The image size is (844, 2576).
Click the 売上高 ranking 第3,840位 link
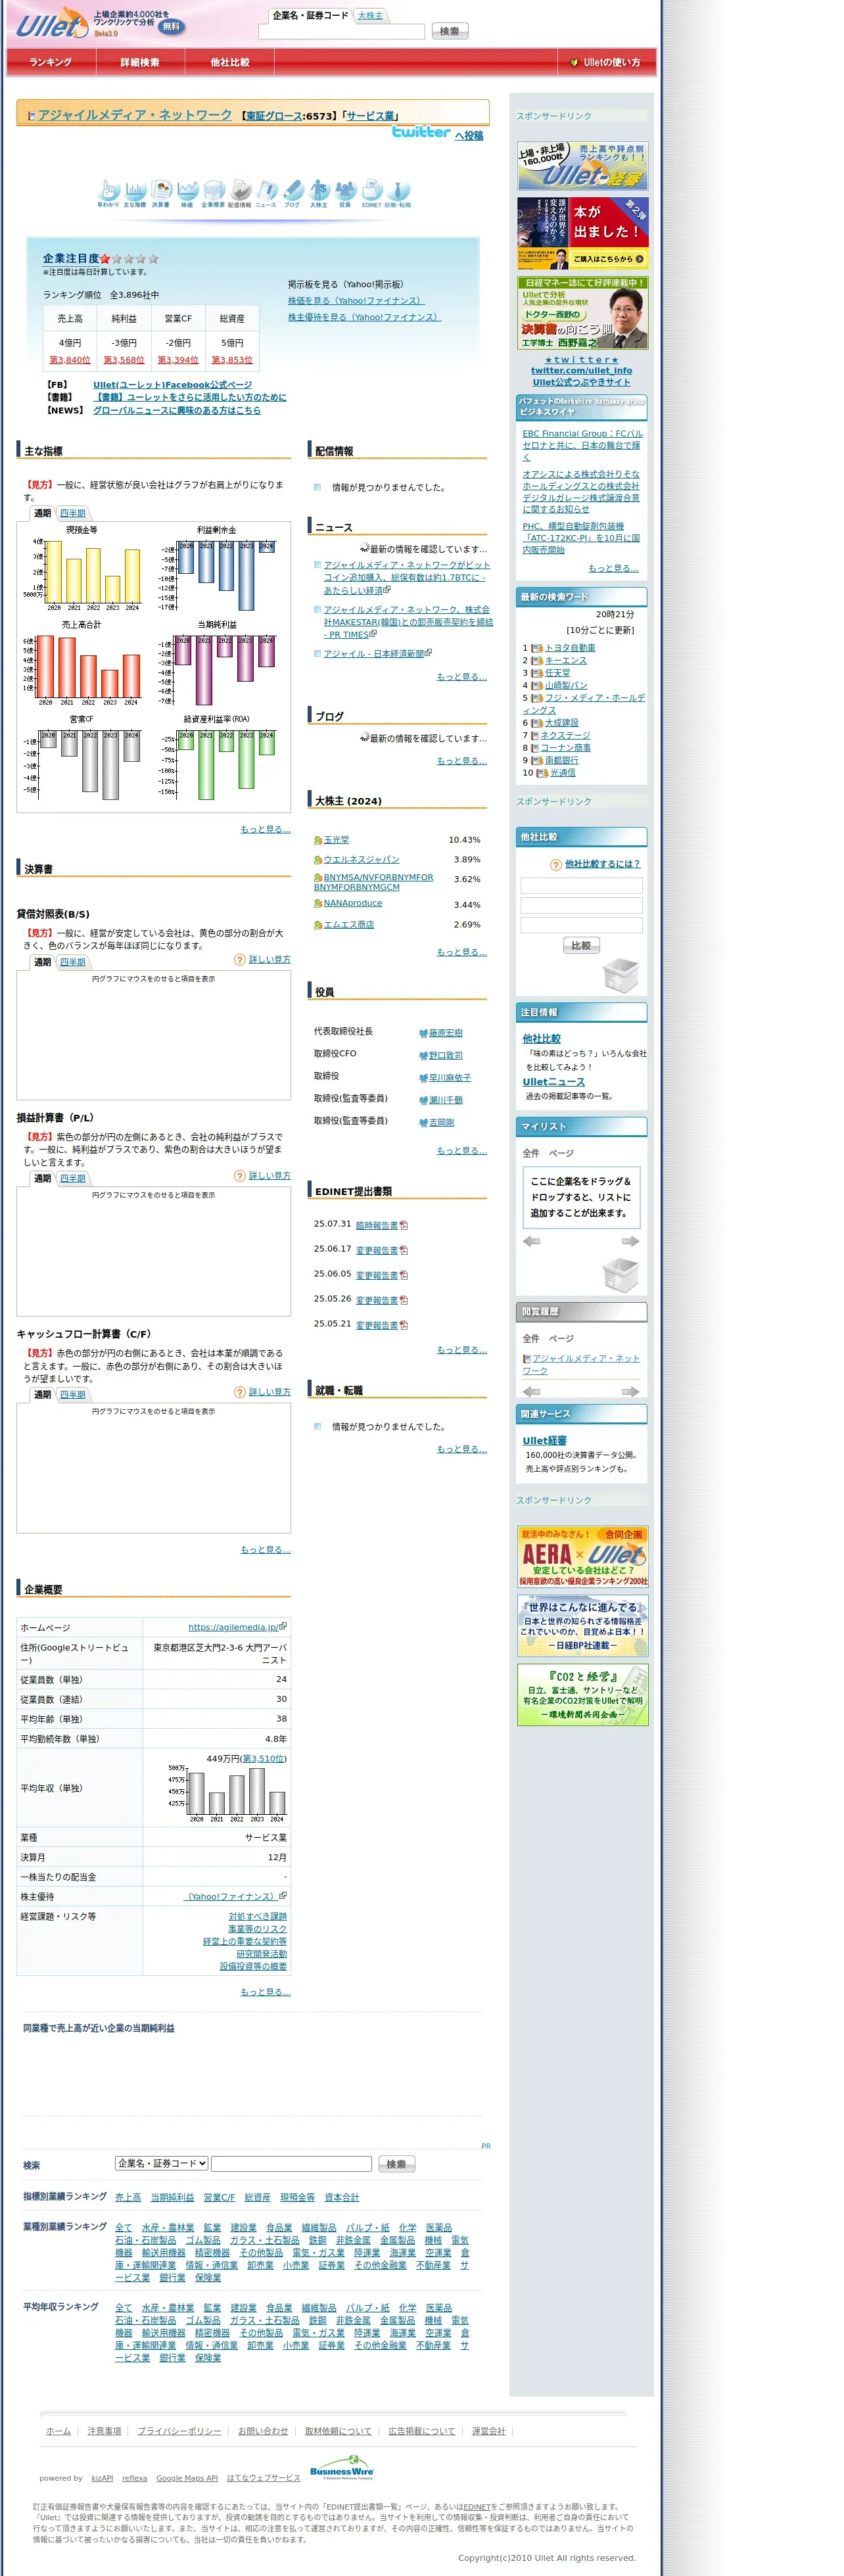click(70, 360)
